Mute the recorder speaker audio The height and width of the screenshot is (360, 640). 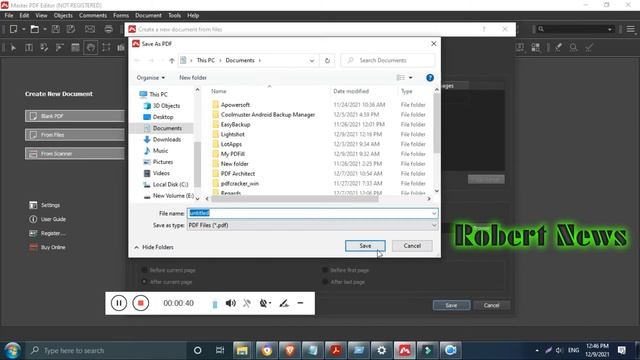[x=231, y=303]
